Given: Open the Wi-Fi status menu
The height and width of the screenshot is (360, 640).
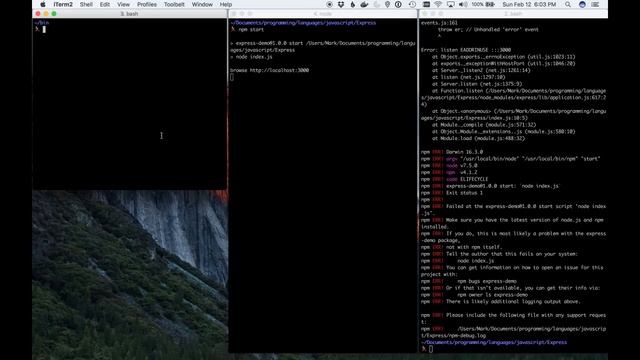Looking at the screenshot, I should [x=438, y=4].
